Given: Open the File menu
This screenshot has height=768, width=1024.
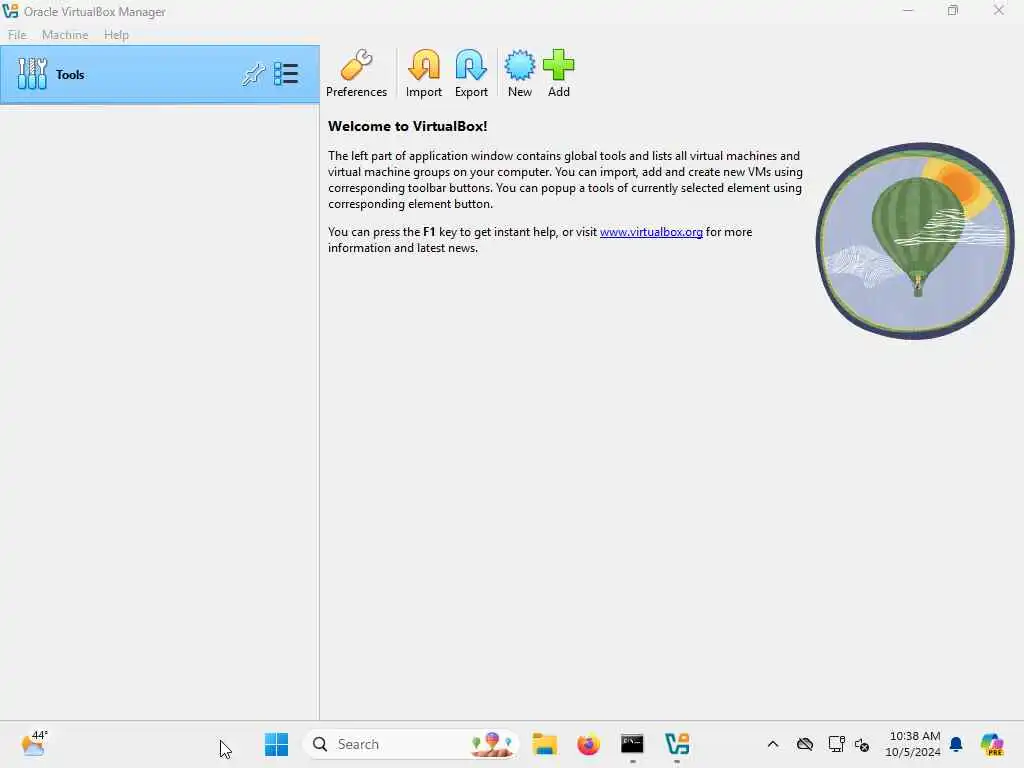Looking at the screenshot, I should point(17,35).
